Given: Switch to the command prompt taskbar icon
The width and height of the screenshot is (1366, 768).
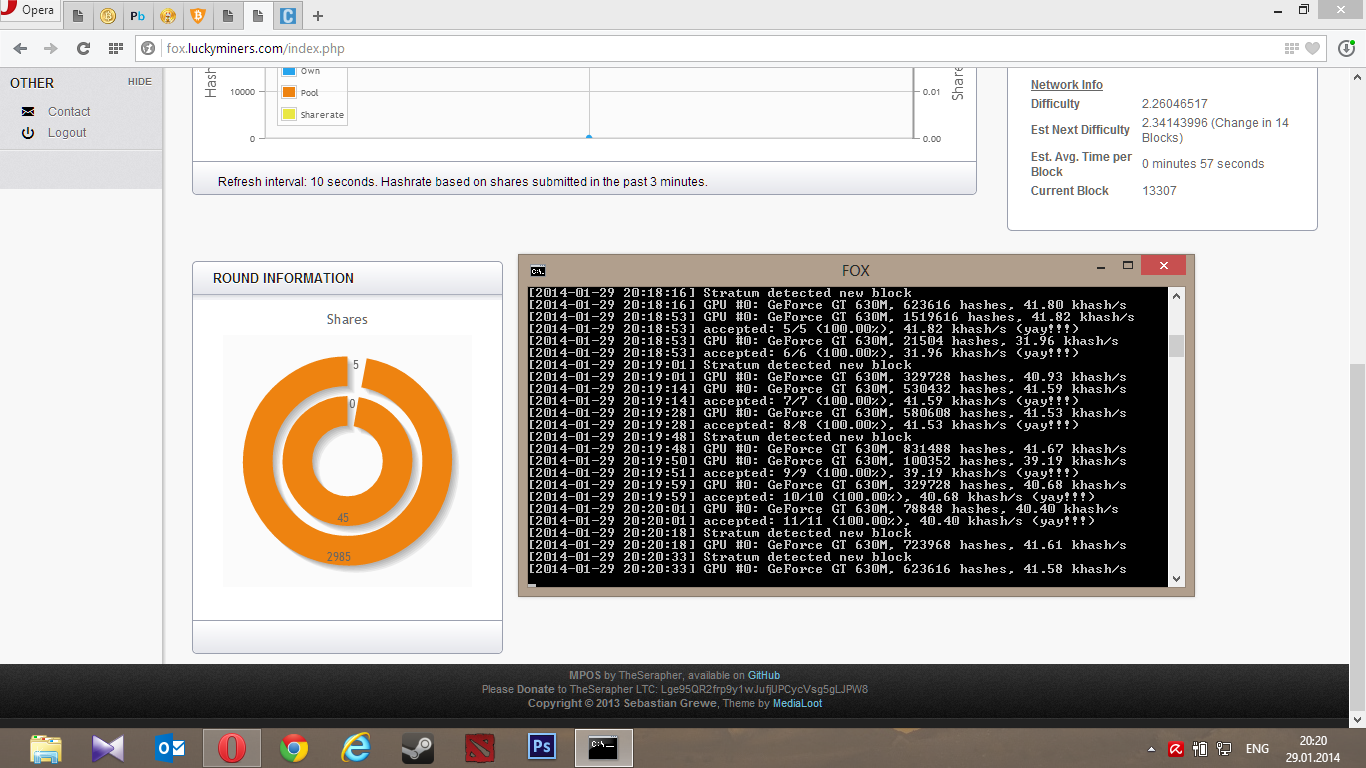Looking at the screenshot, I should click(x=604, y=748).
